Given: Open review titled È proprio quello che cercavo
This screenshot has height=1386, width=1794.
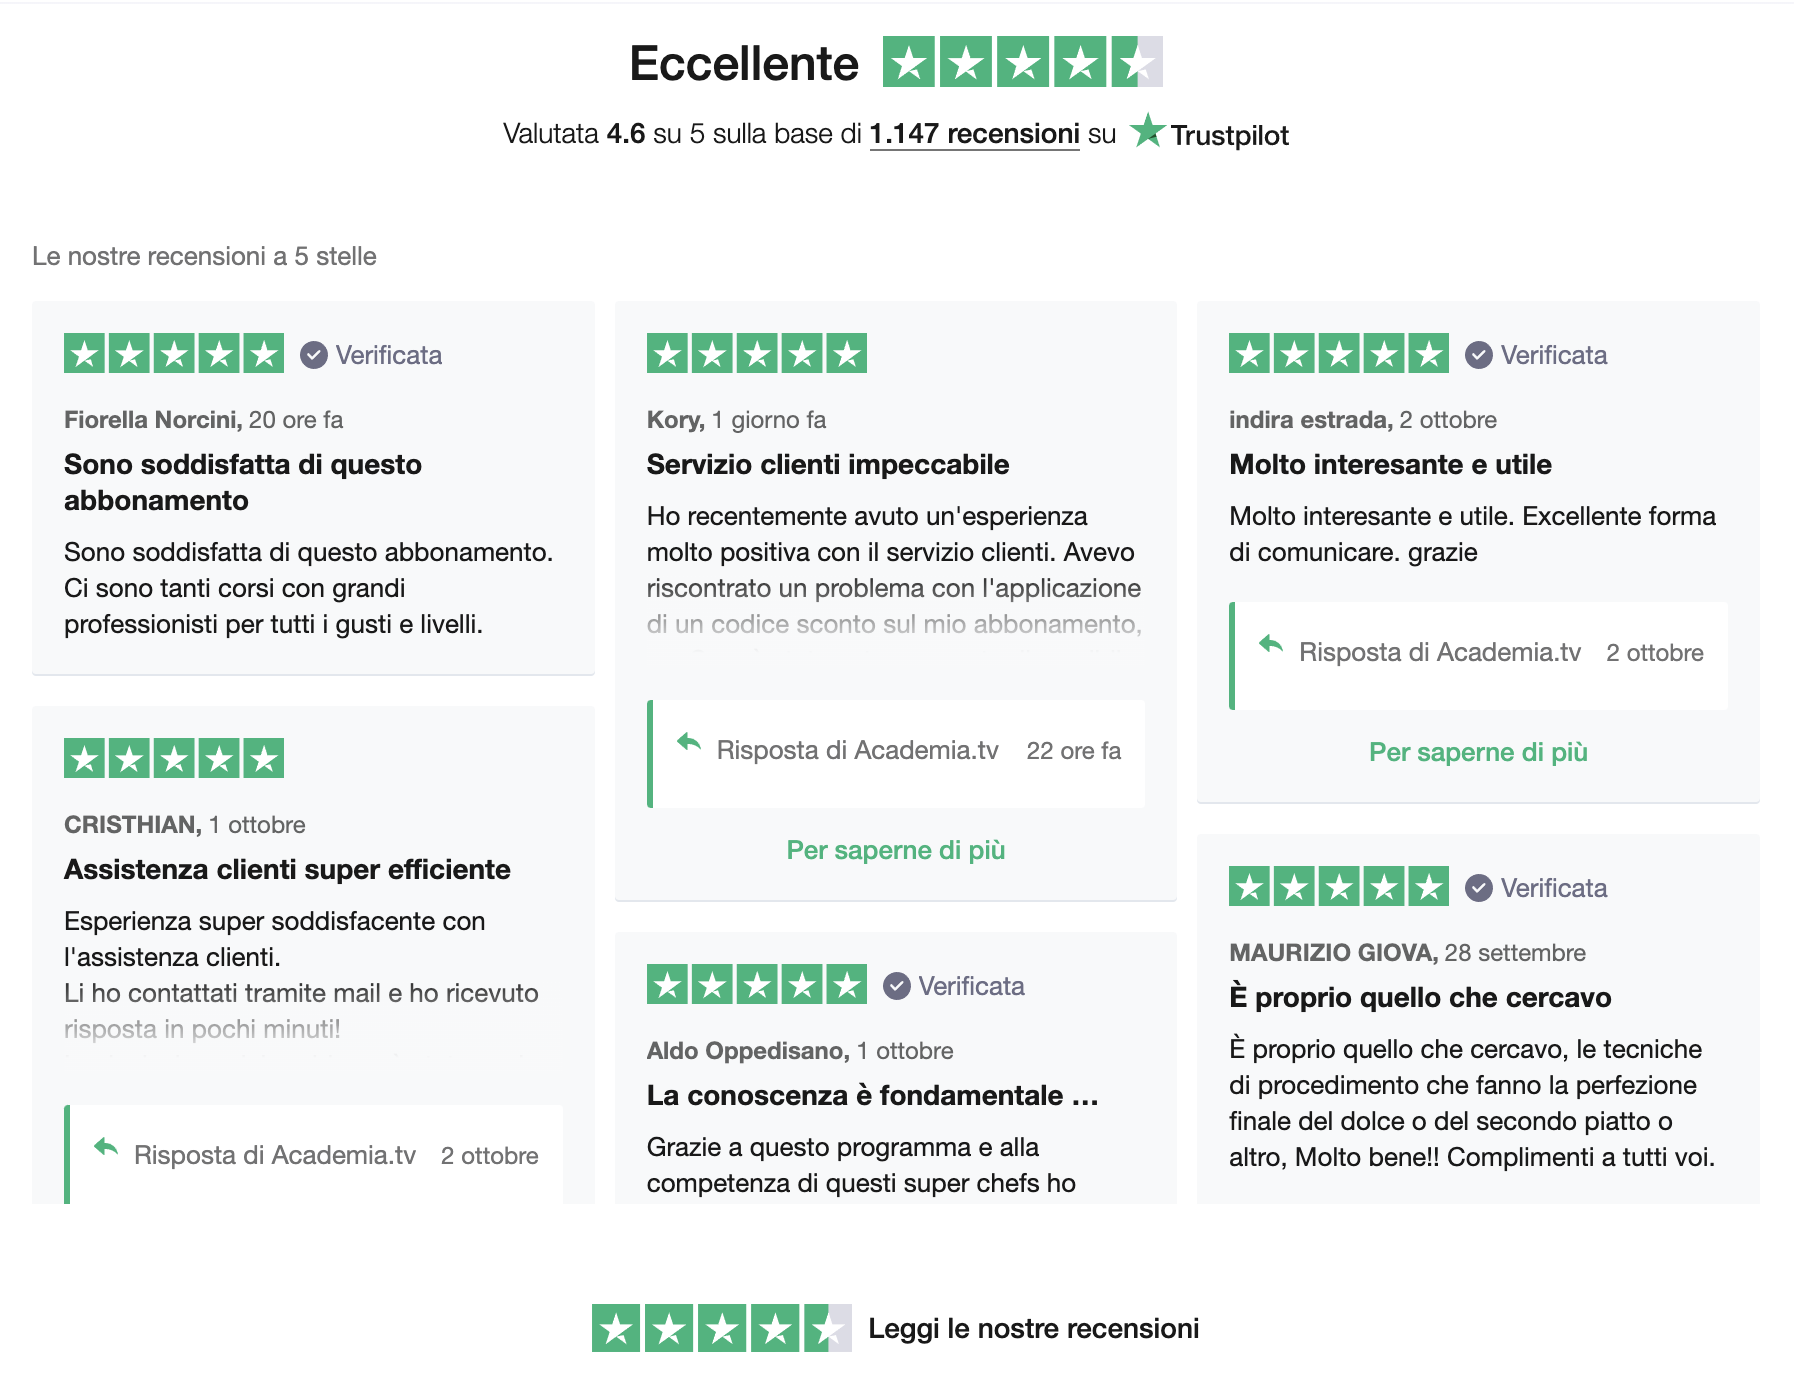Looking at the screenshot, I should coord(1420,997).
